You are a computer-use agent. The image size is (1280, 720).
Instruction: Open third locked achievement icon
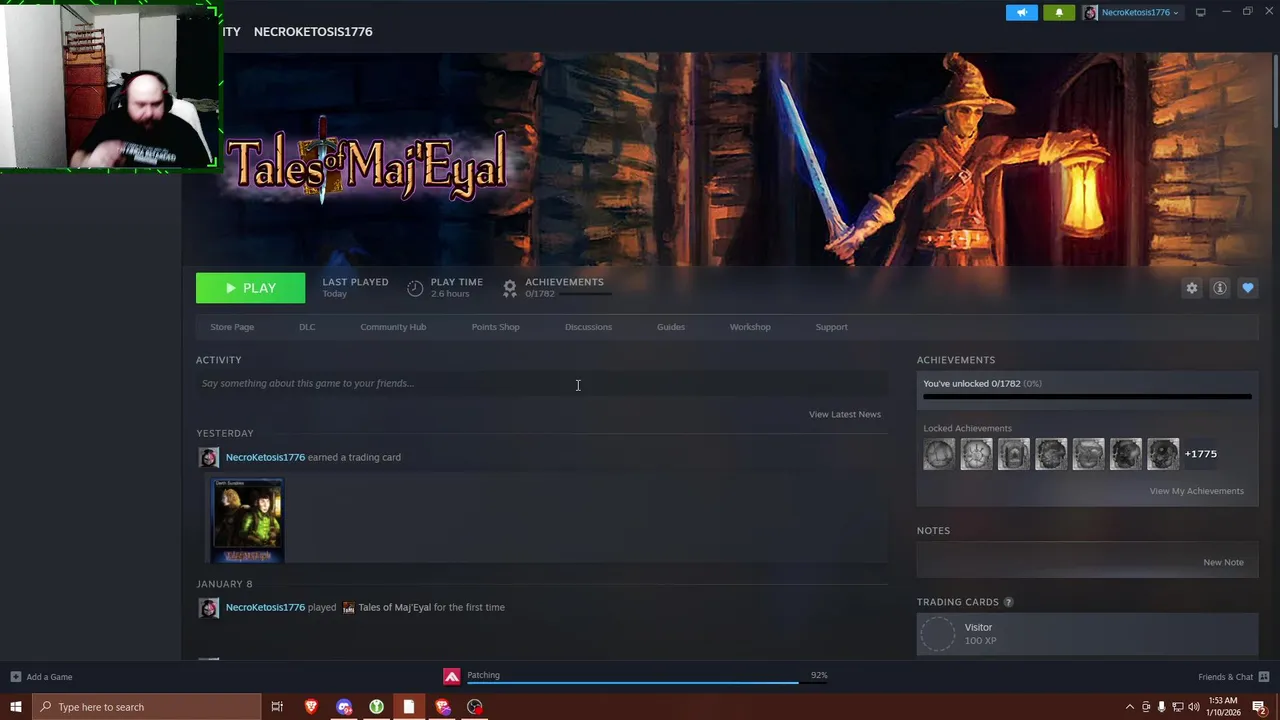(x=1014, y=454)
